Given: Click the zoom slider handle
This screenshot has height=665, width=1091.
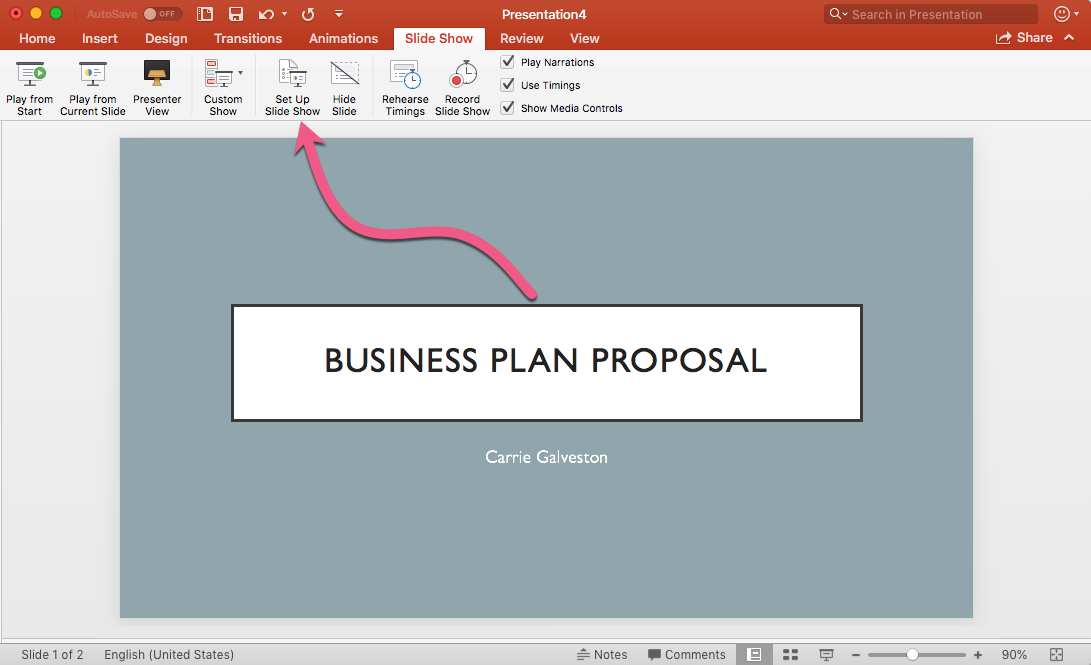Looking at the screenshot, I should (912, 655).
